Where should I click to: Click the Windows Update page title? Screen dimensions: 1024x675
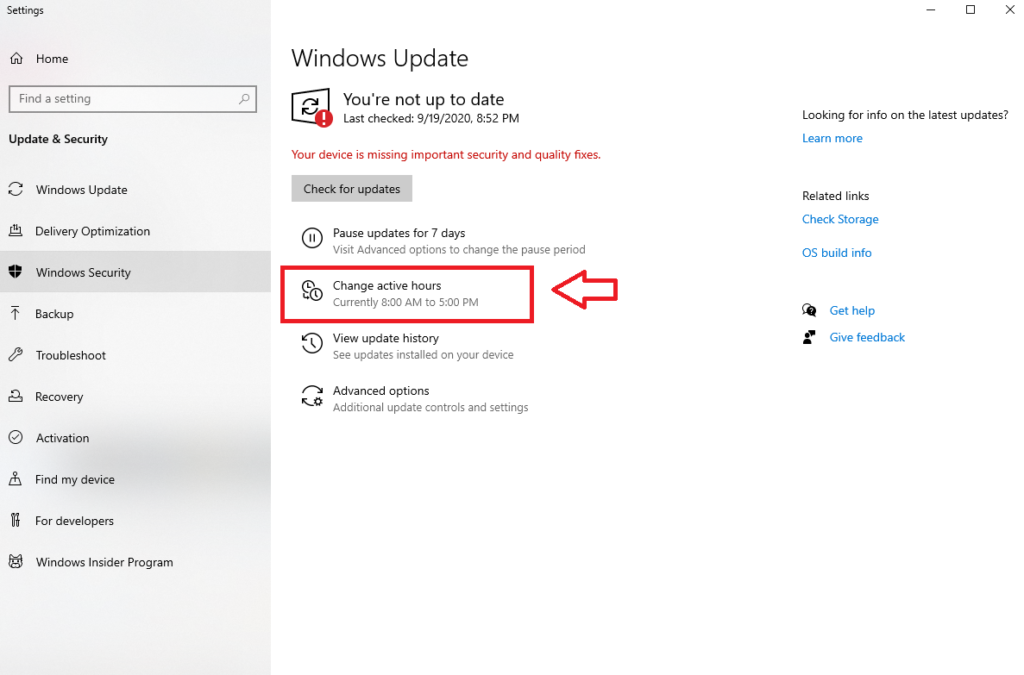pos(379,58)
